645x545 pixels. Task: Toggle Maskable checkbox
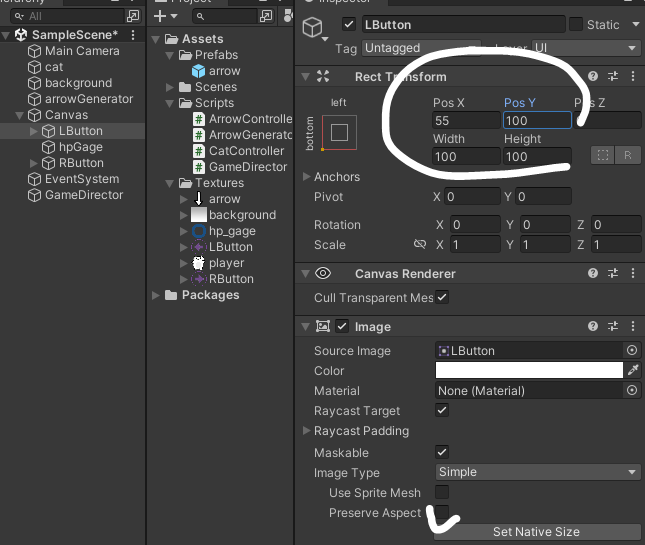pyautogui.click(x=442, y=452)
